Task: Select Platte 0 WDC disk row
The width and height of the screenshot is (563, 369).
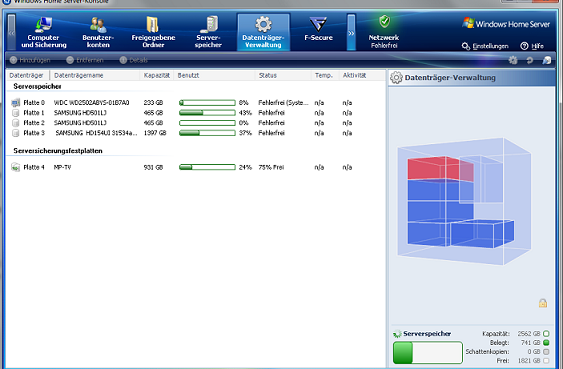Action: click(x=196, y=103)
